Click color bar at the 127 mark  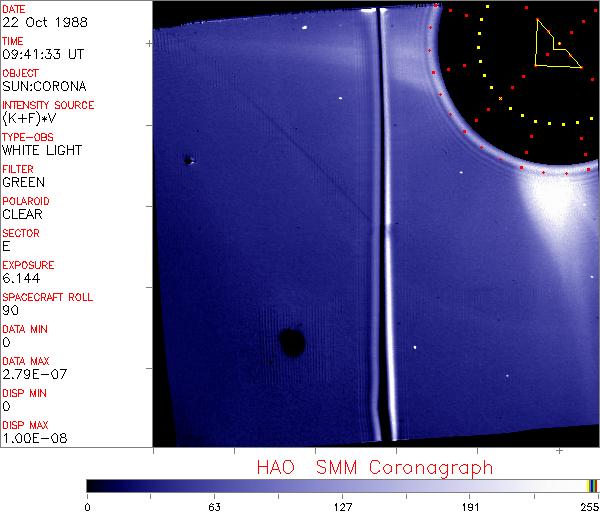click(342, 485)
